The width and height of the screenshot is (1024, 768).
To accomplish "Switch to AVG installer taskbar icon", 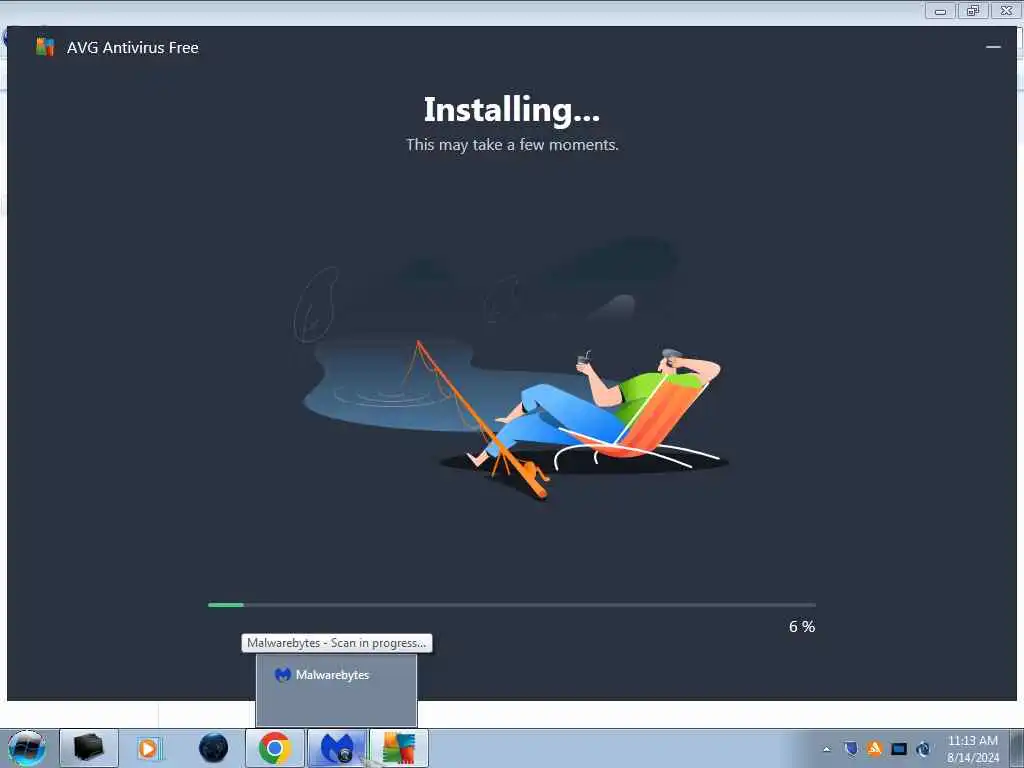I will [x=399, y=748].
